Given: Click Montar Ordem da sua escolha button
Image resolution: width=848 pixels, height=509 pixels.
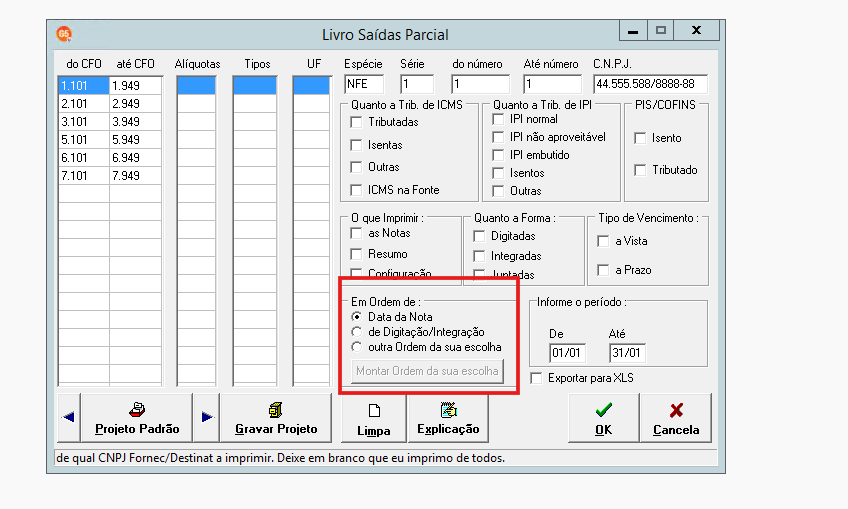Looking at the screenshot, I should click(x=427, y=371).
